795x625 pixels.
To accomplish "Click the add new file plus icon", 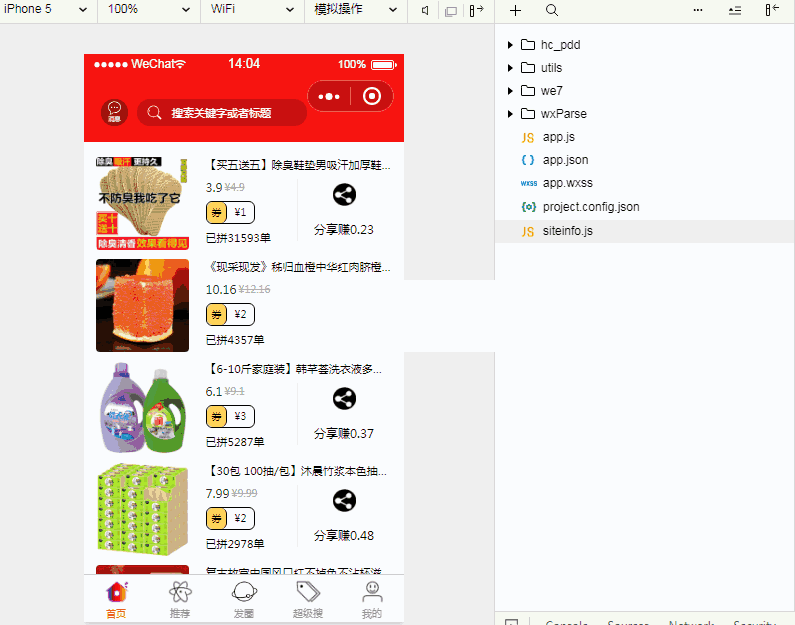I will 515,10.
